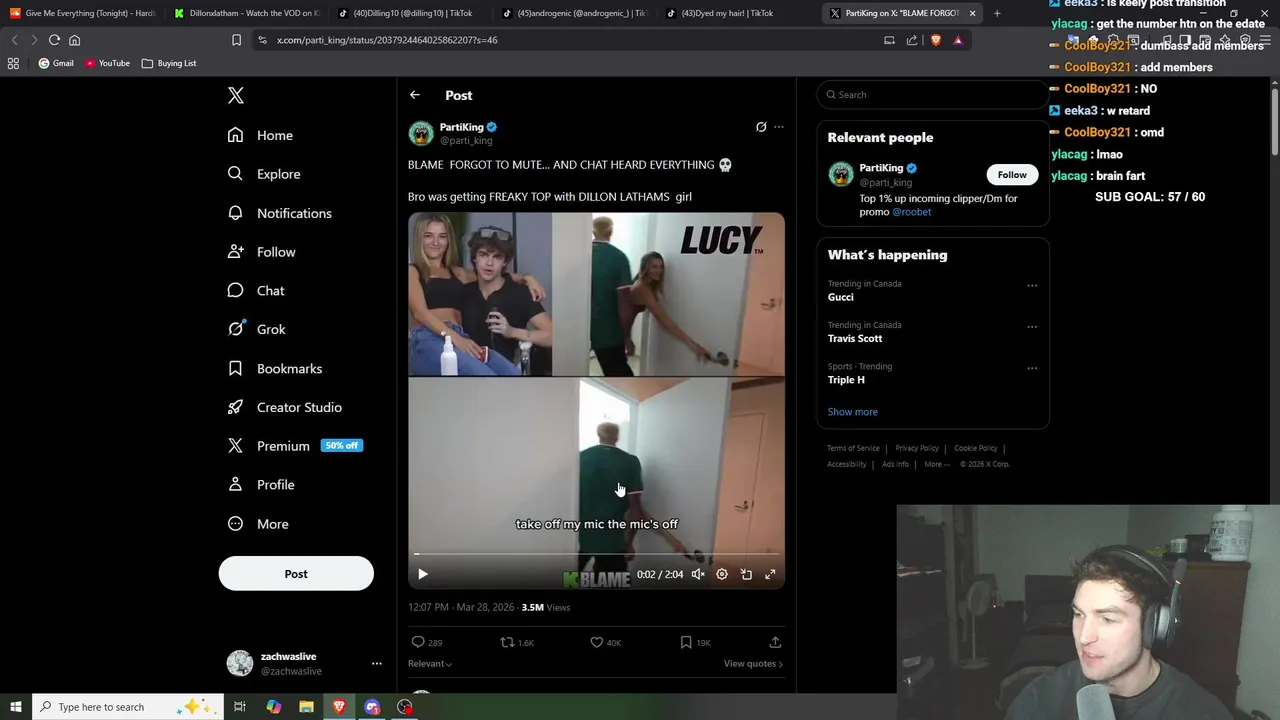This screenshot has height=720, width=1280.
Task: Open Brave browser in taskbar
Action: point(339,707)
